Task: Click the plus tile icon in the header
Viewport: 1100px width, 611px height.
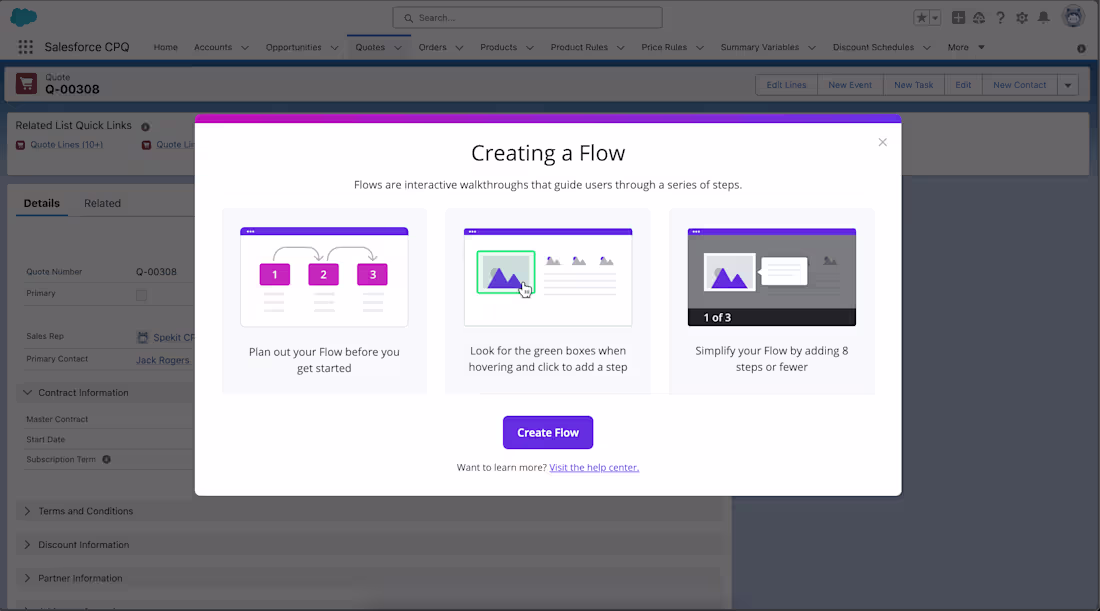Action: pyautogui.click(x=957, y=17)
